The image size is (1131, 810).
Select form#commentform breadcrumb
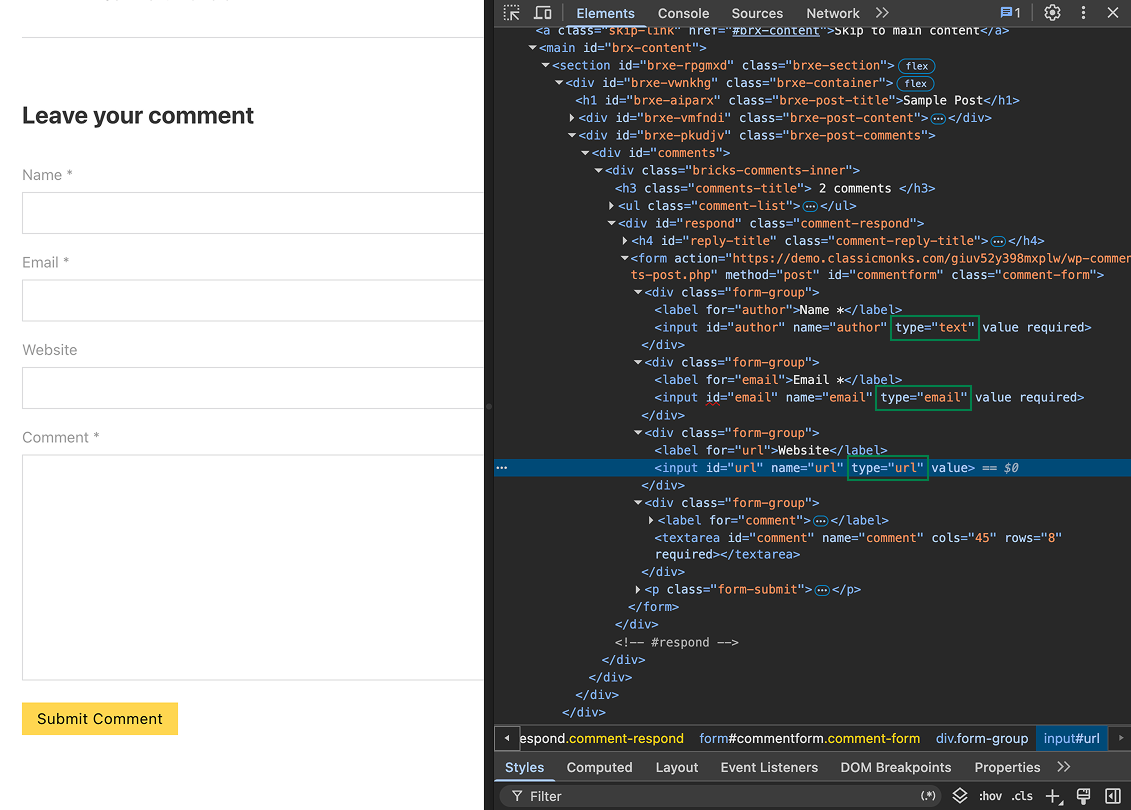pyautogui.click(x=809, y=739)
